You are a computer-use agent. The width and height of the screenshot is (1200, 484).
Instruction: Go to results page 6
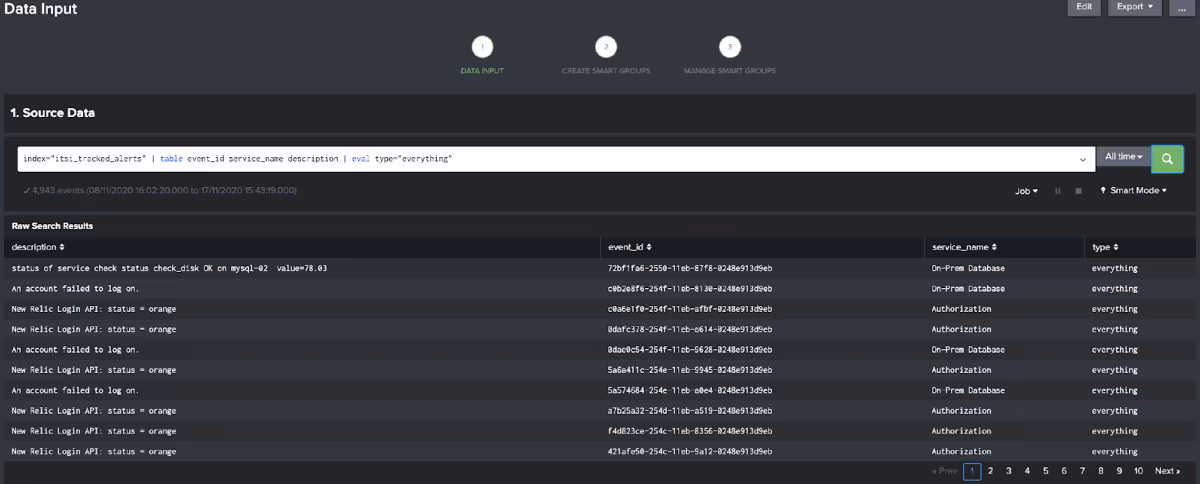click(1064, 471)
